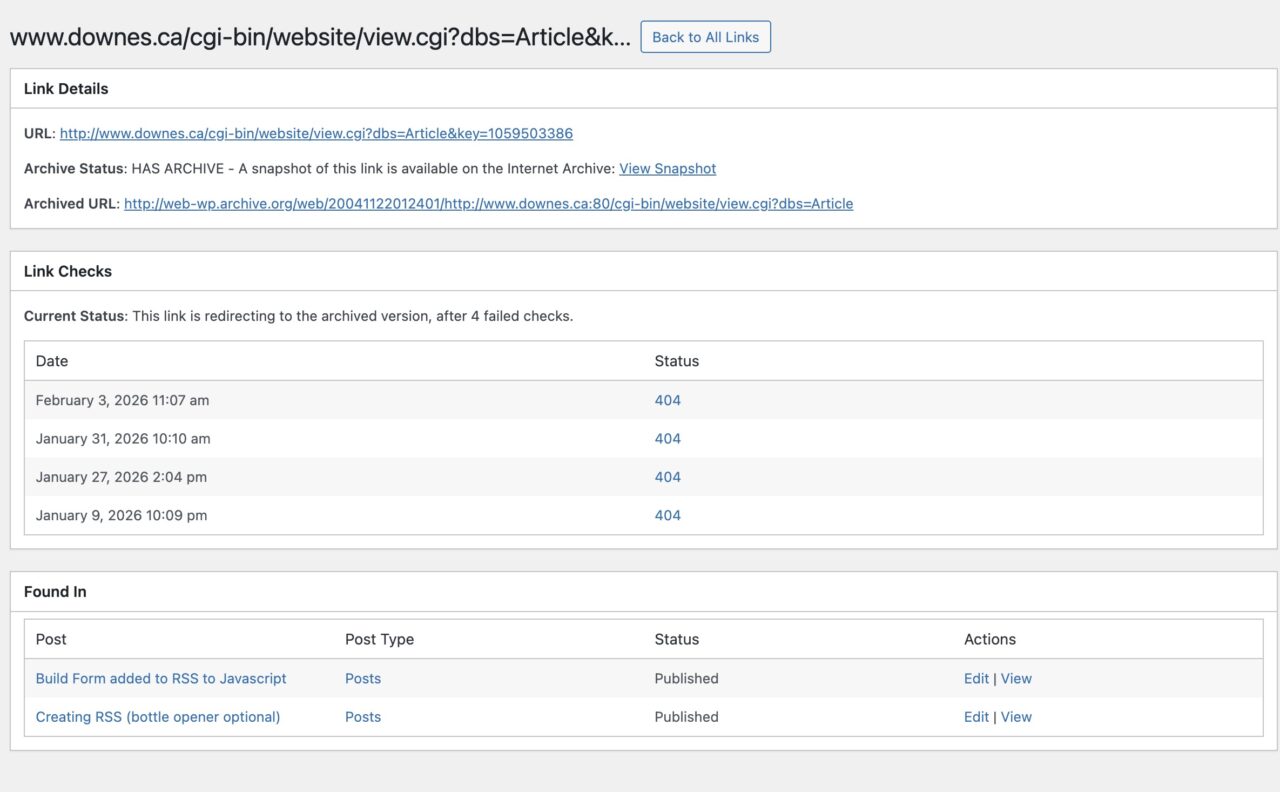The image size is (1280, 792).
Task: Click the Date column header in Link Checks
Action: 52,361
